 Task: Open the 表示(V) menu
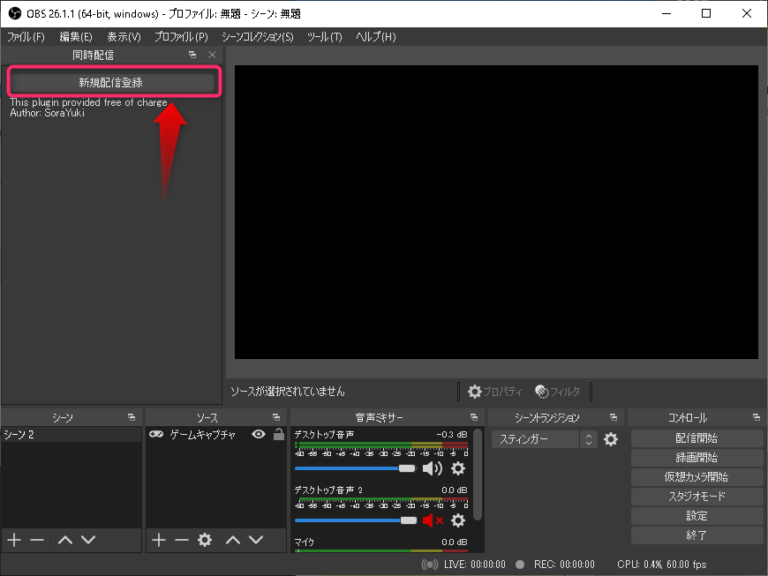(123, 37)
